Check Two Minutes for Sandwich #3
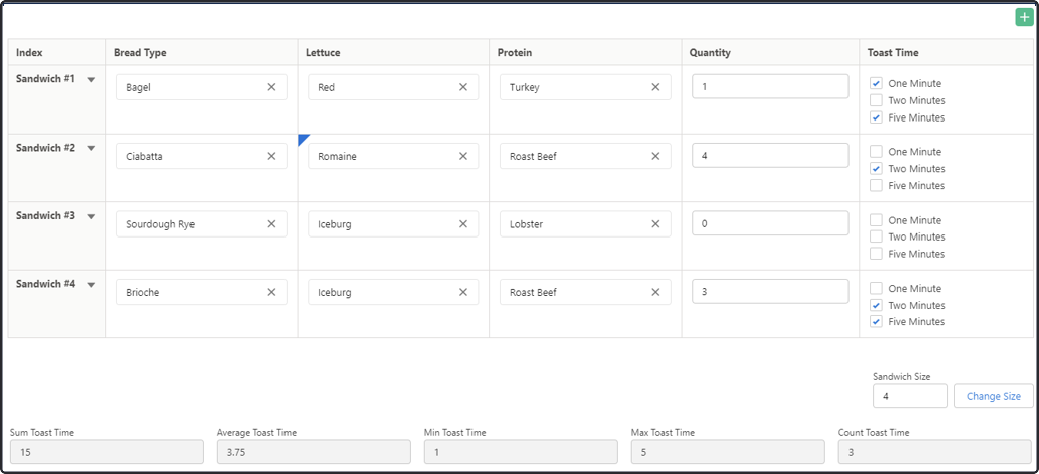This screenshot has height=474, width=1039. click(x=876, y=237)
